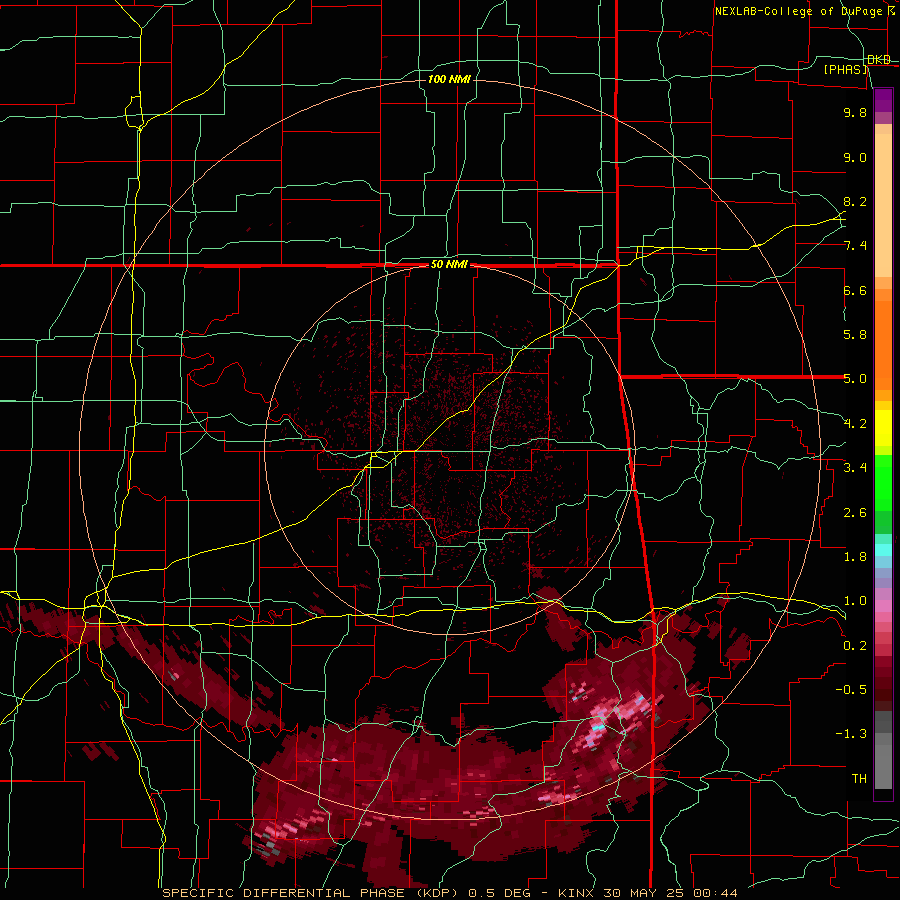
Task: Click the DKD product label
Action: pos(878,59)
